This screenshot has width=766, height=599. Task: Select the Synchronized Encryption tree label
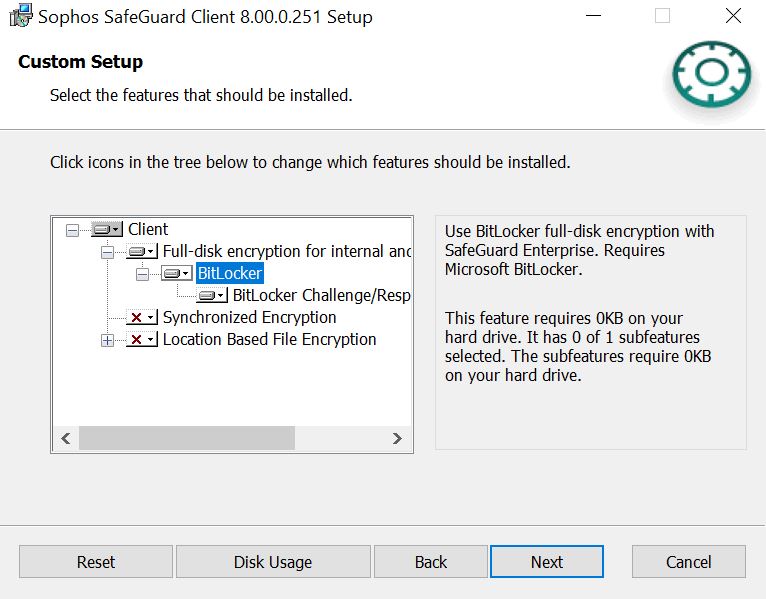click(249, 318)
